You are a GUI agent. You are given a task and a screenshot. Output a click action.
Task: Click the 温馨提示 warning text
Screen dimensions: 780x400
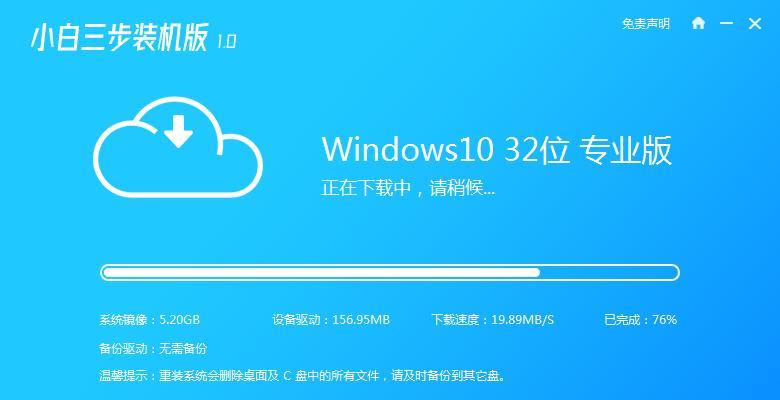(302, 376)
